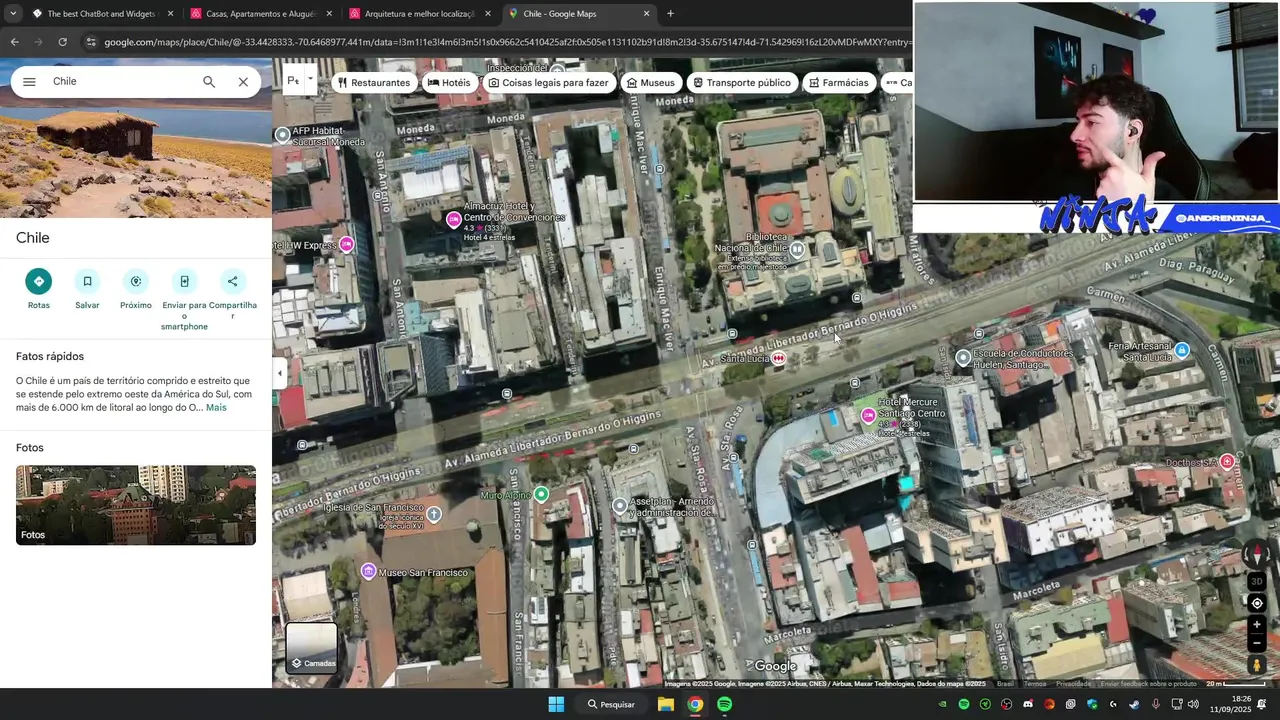
Task: Filter map by Museus chip
Action: (650, 83)
